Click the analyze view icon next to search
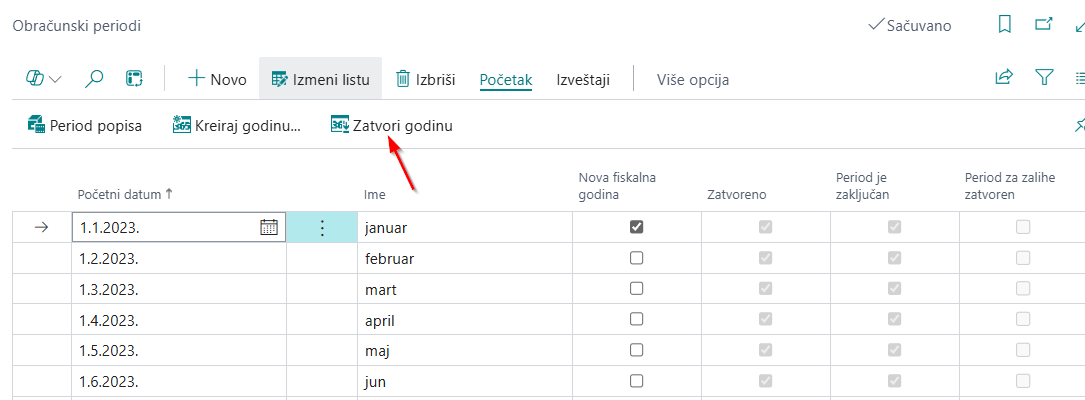 tap(134, 79)
